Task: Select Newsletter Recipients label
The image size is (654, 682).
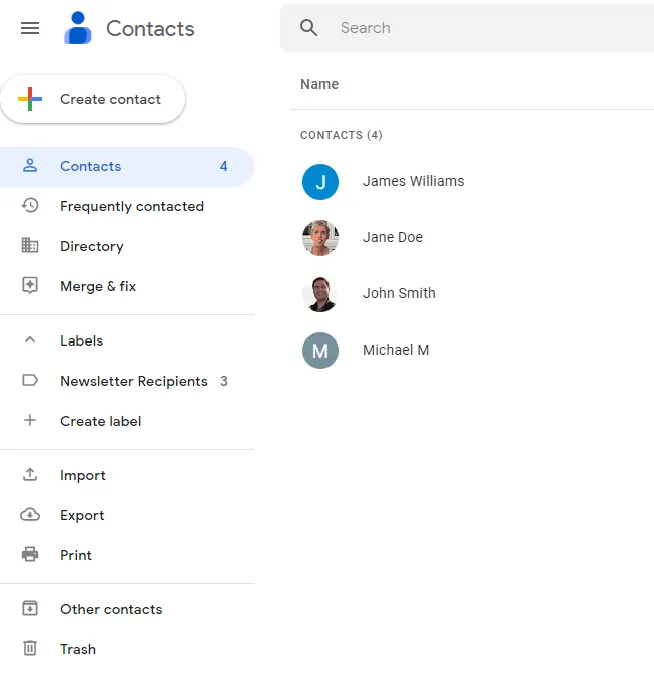Action: click(127, 381)
